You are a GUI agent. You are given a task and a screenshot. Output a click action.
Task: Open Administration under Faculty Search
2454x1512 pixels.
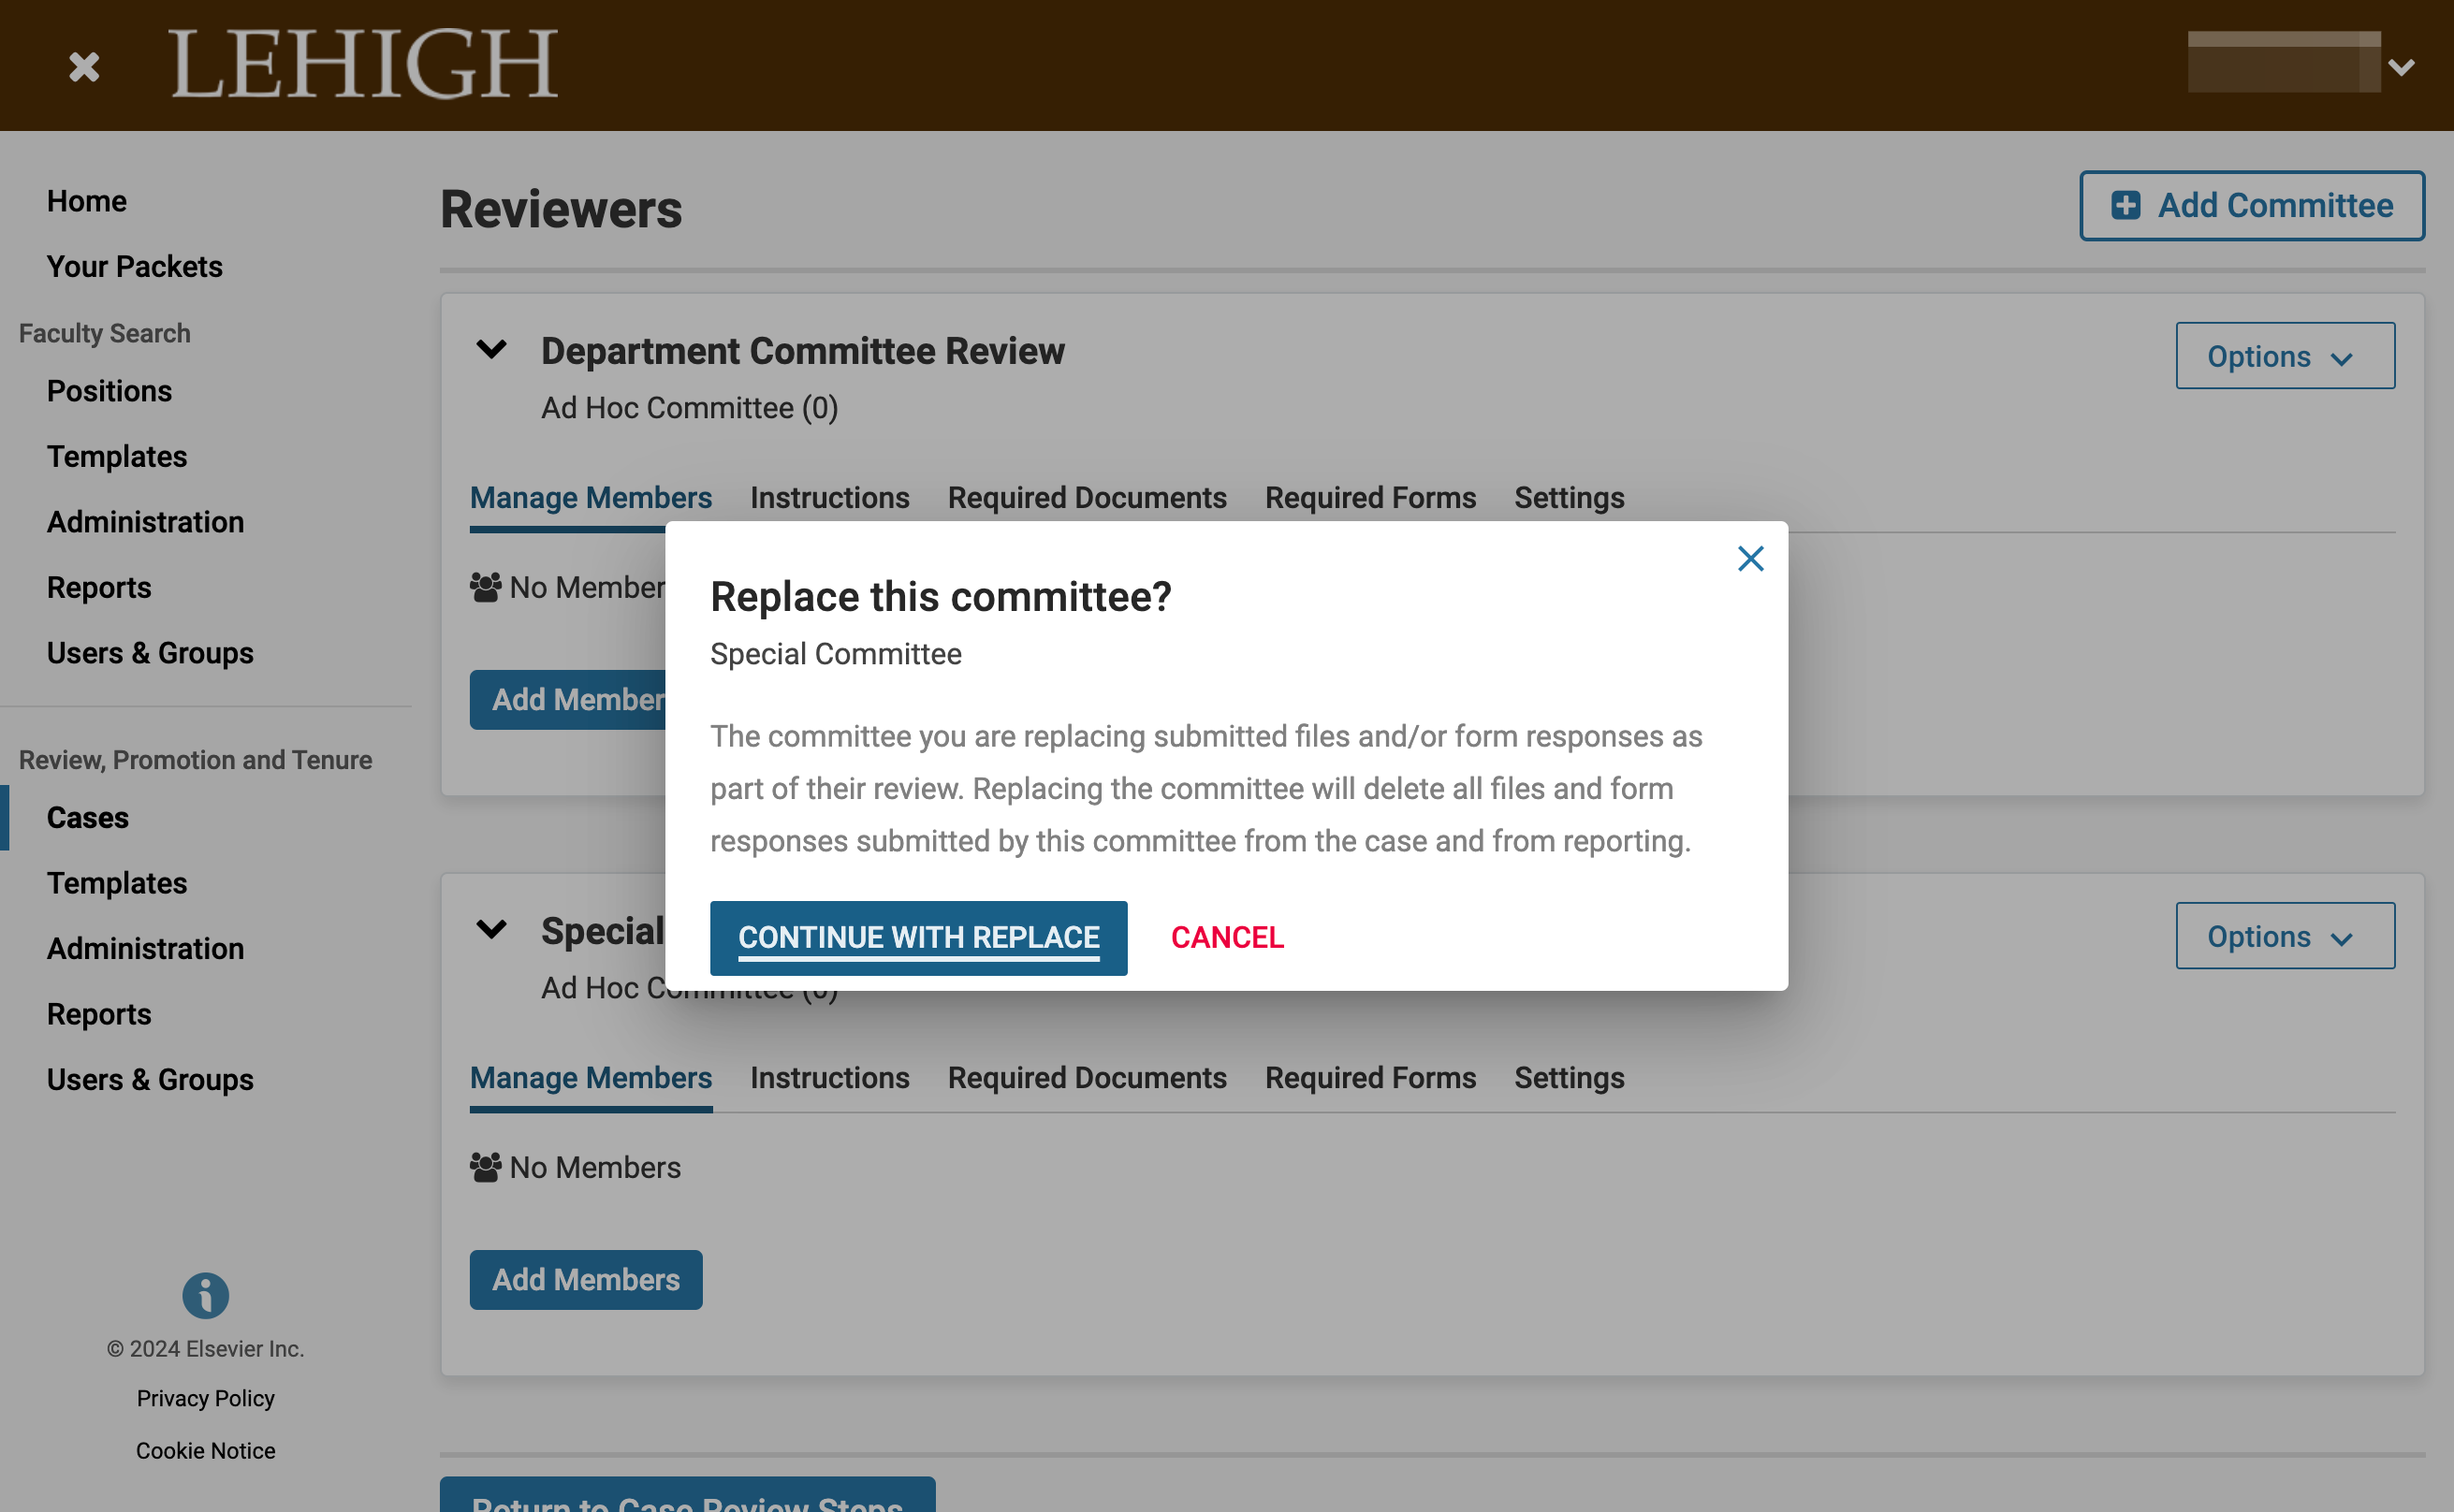point(145,522)
